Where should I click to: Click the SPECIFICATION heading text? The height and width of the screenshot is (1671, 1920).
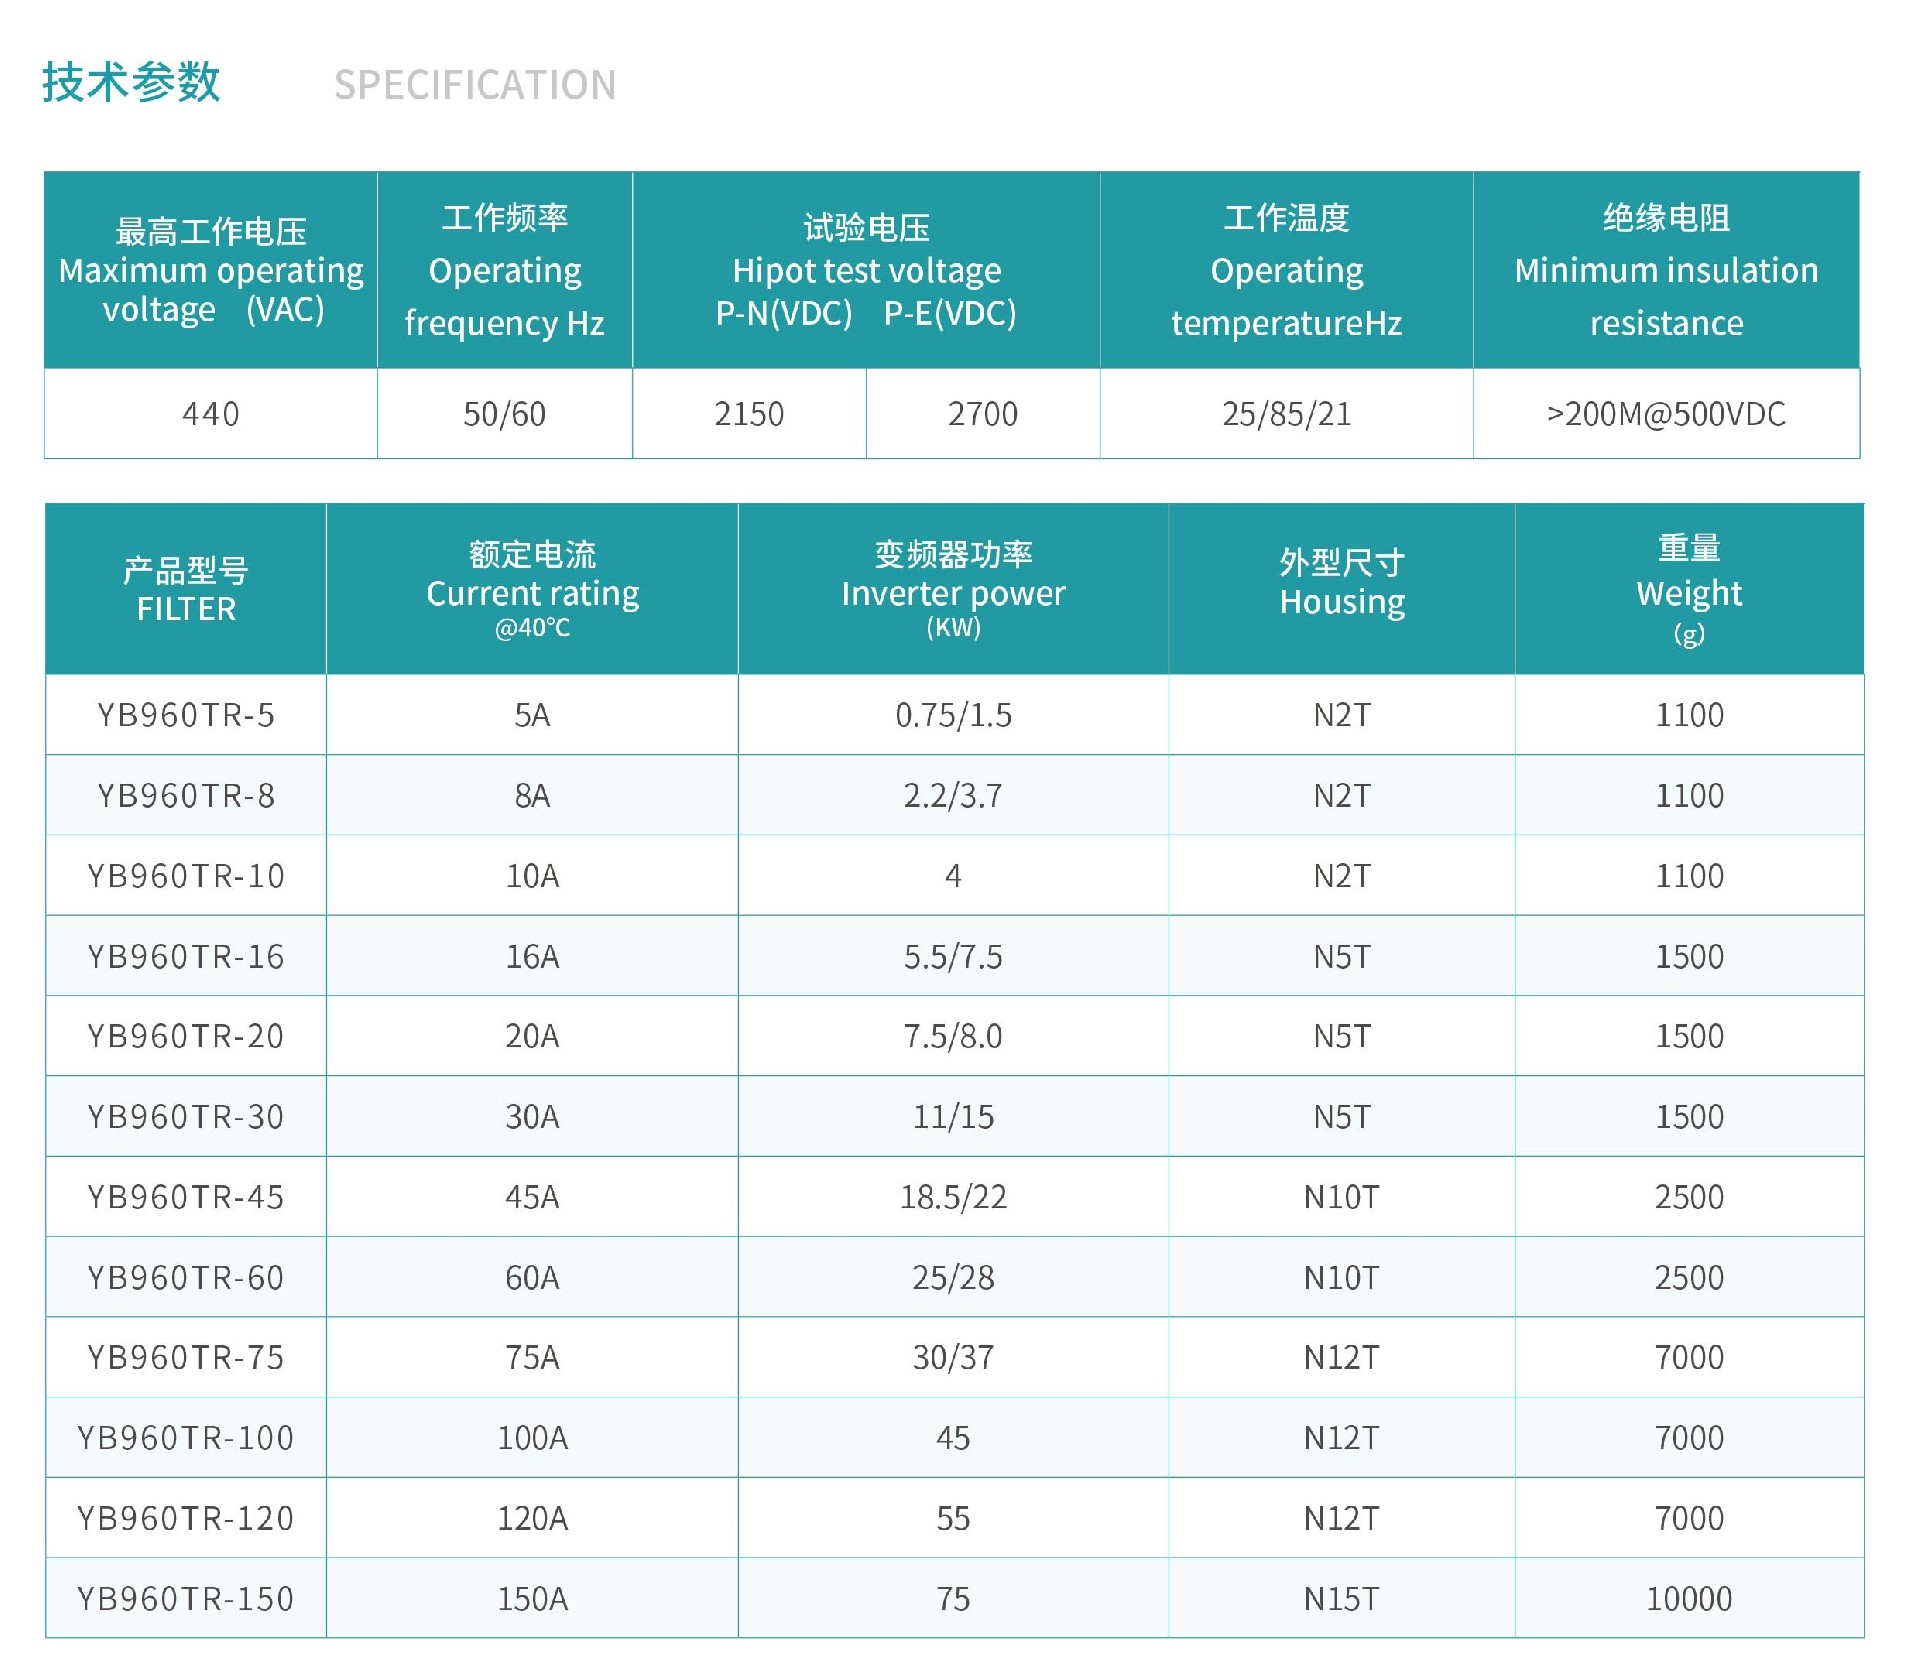pos(475,85)
